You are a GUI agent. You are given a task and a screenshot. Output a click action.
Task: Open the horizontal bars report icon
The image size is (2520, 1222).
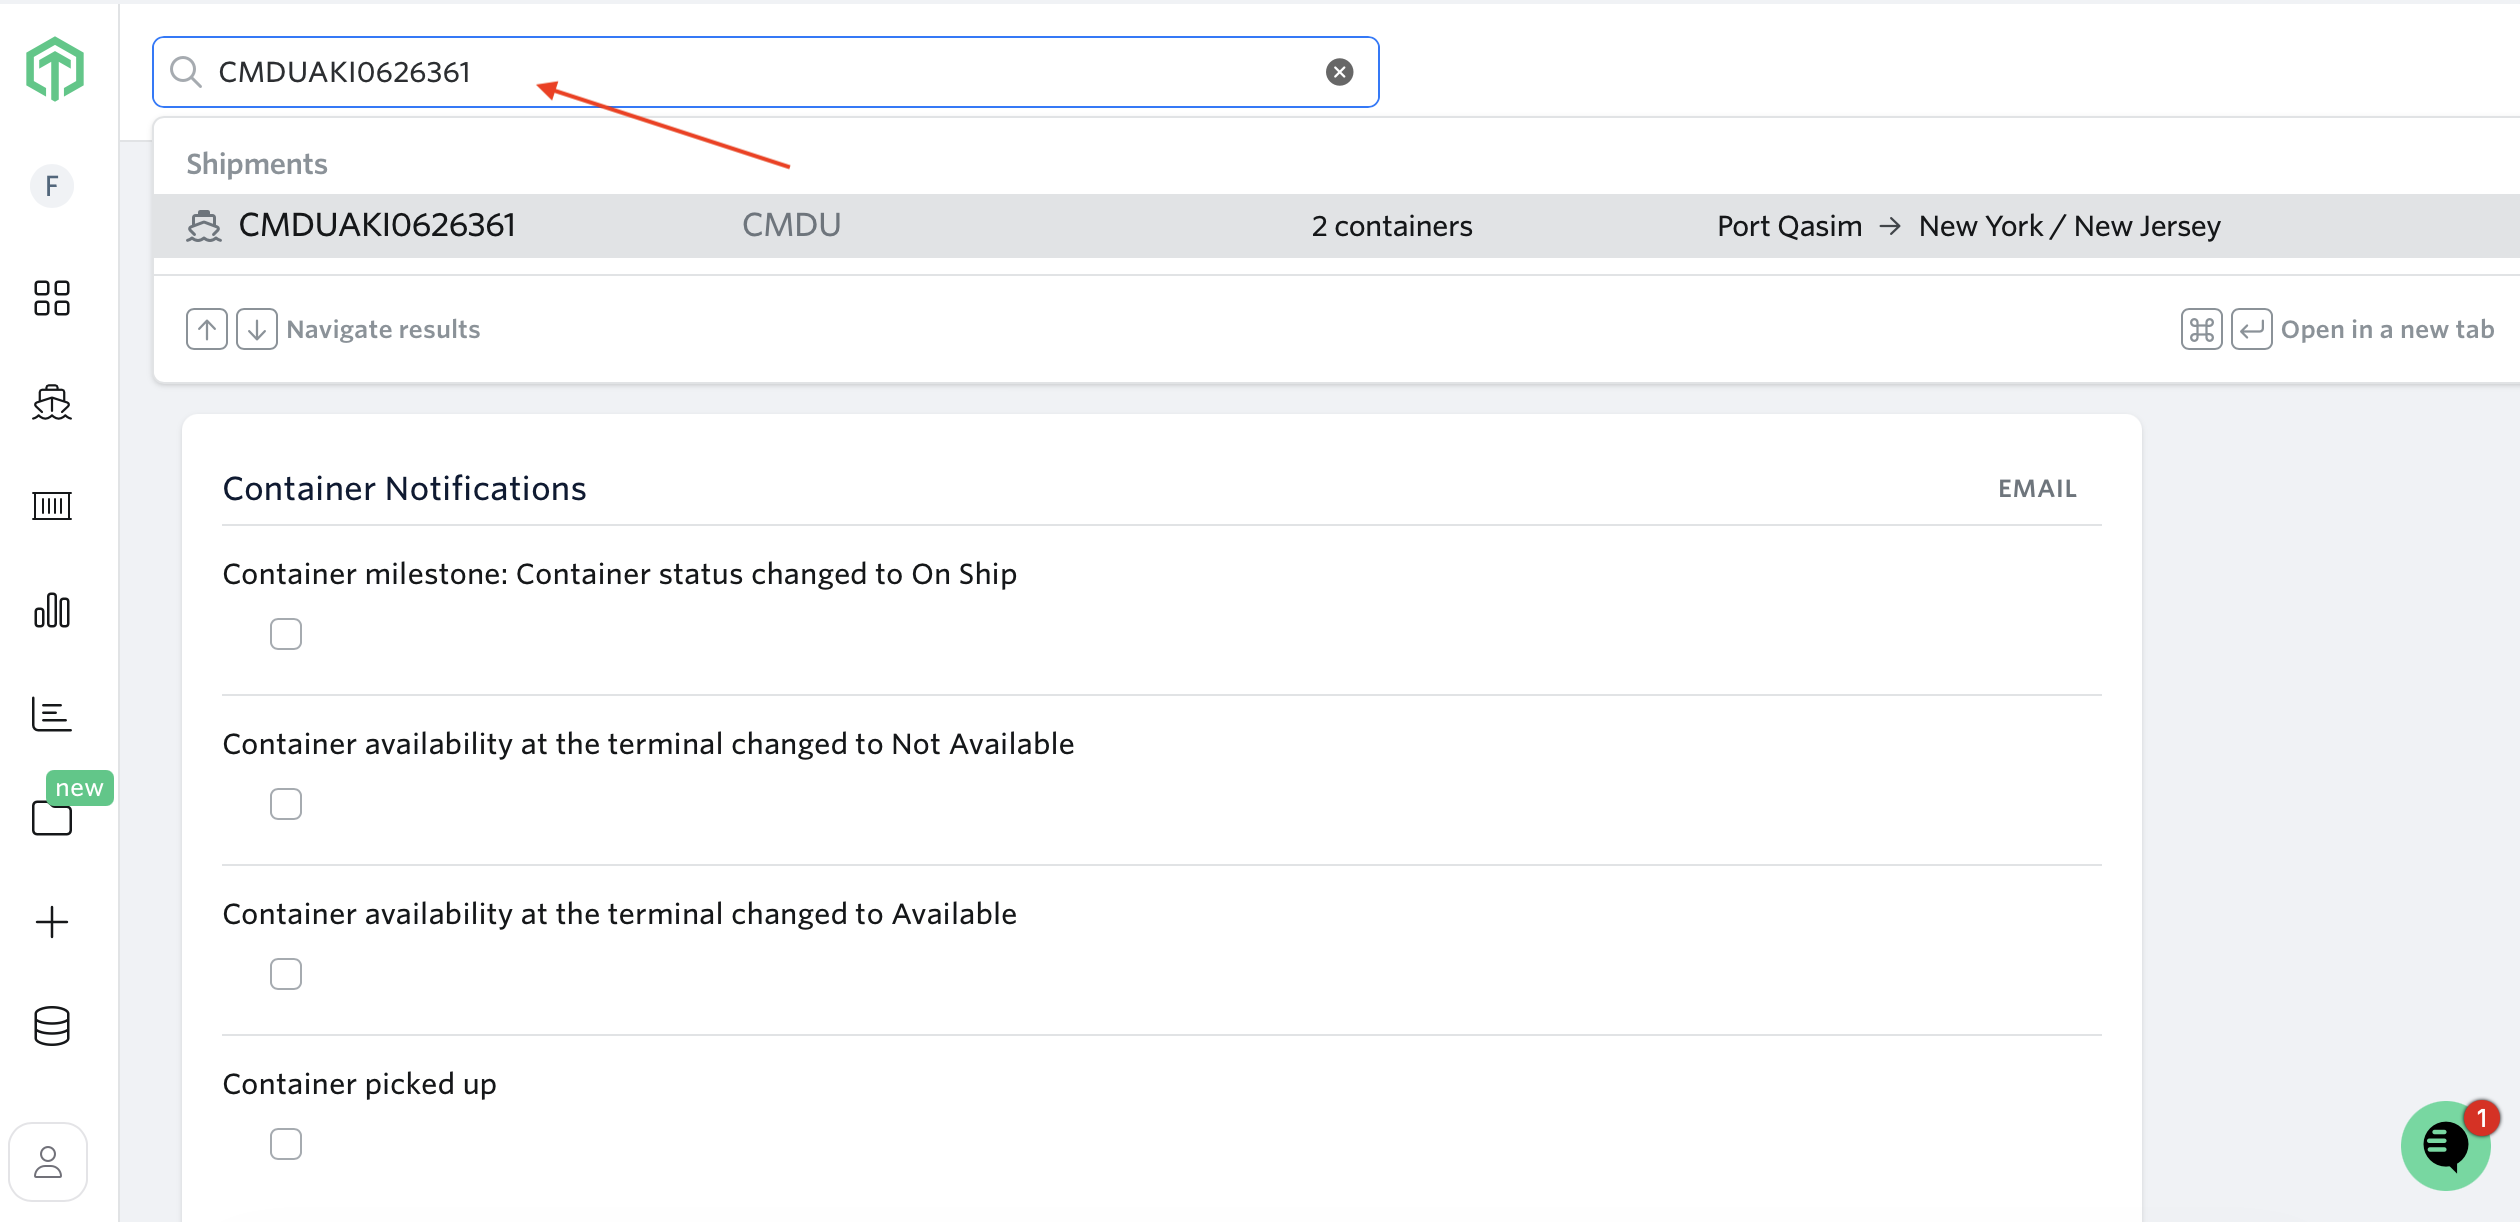point(52,714)
